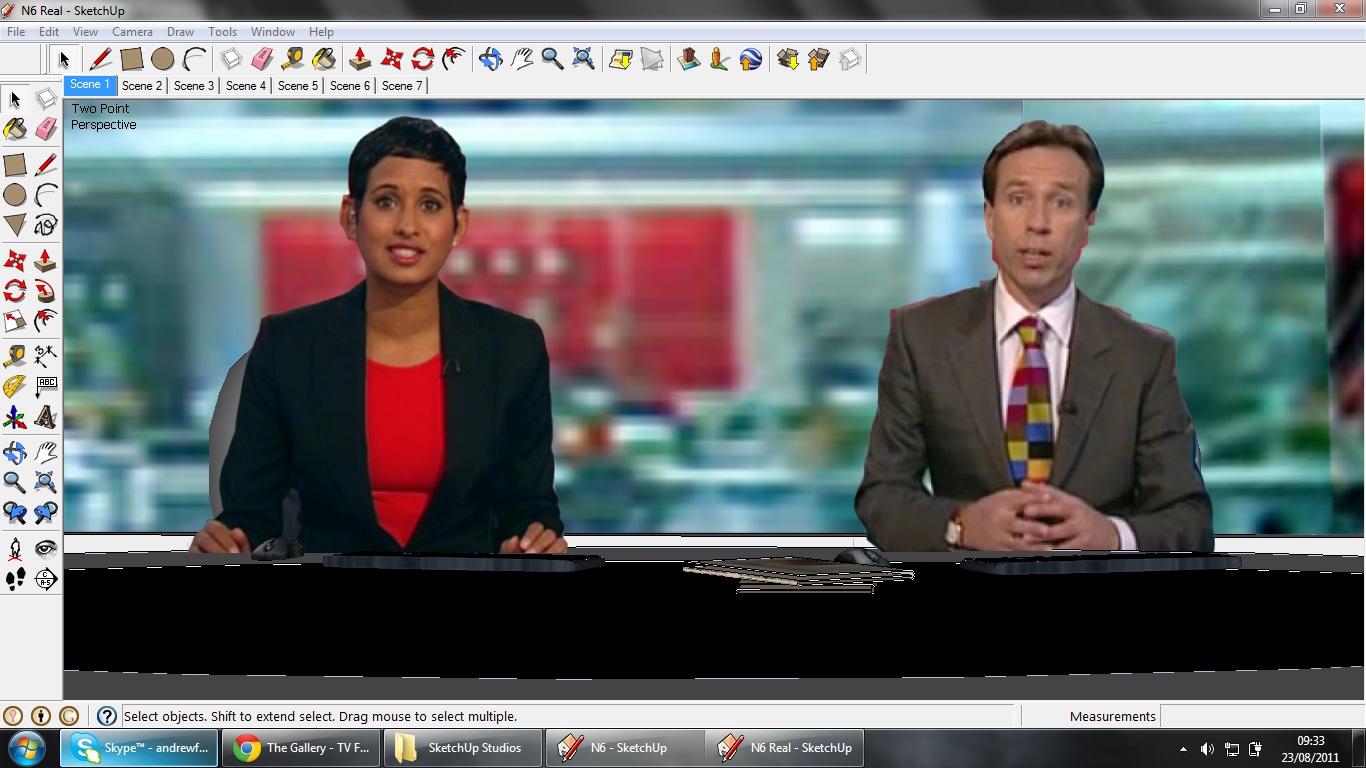1366x768 pixels.
Task: Open the Window menu
Action: pos(272,32)
